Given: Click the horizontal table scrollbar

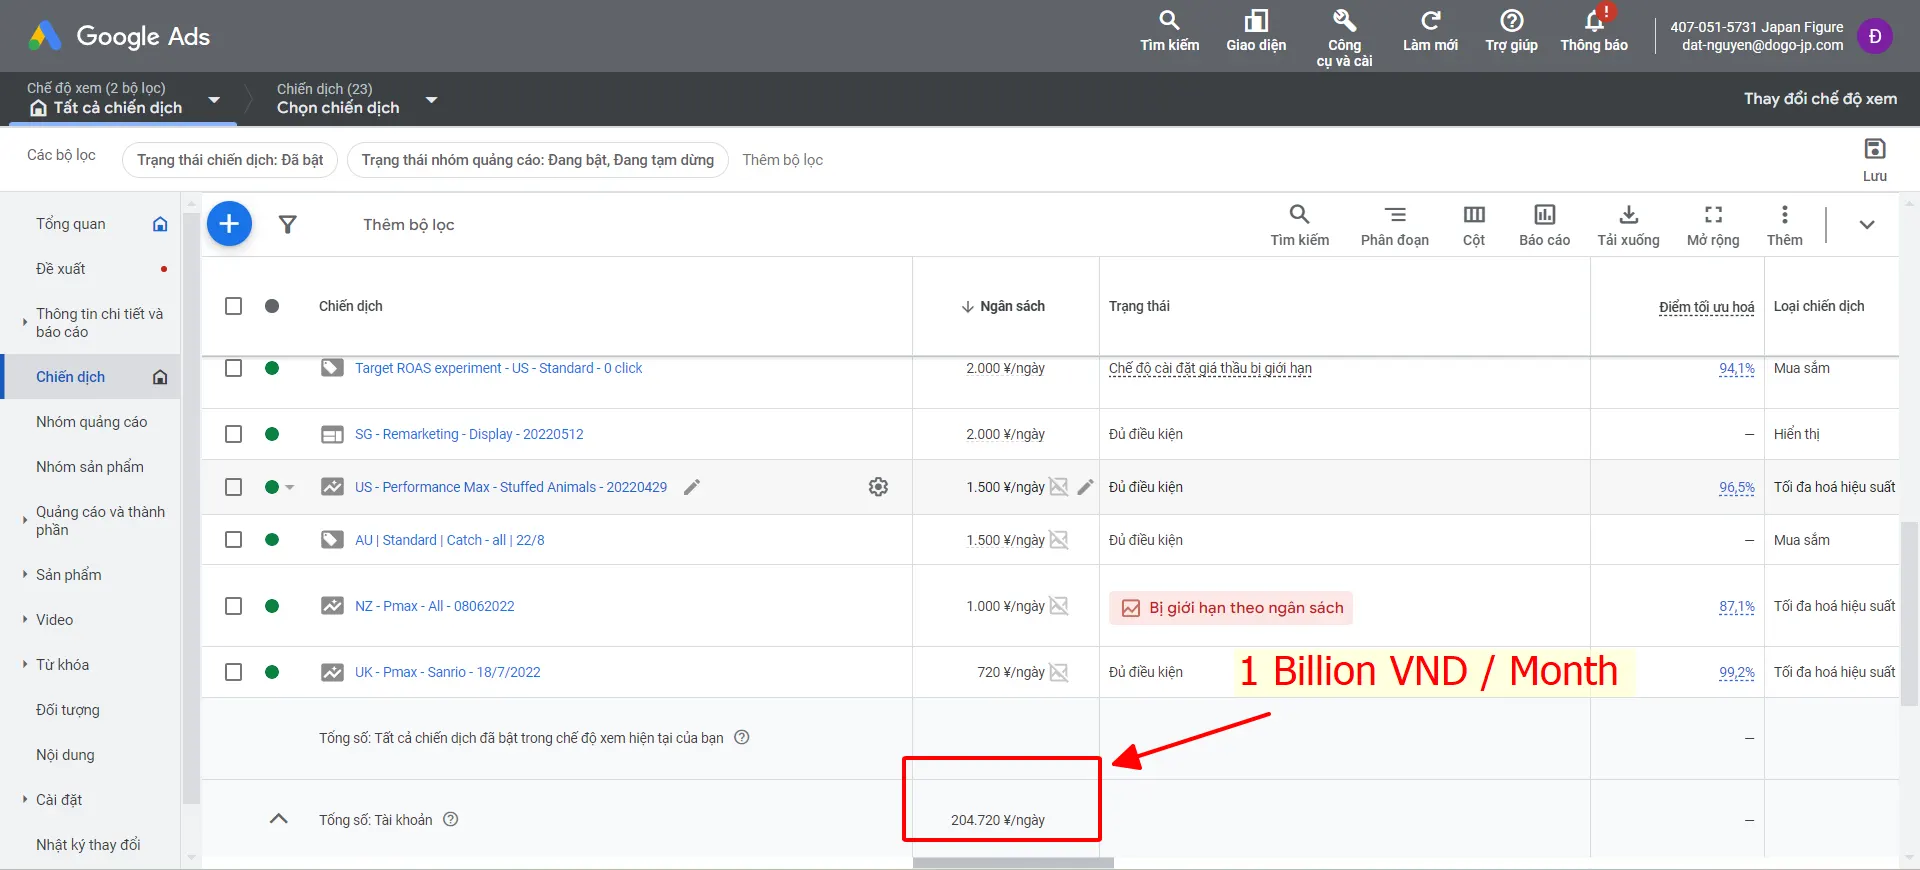Looking at the screenshot, I should coord(1013,863).
